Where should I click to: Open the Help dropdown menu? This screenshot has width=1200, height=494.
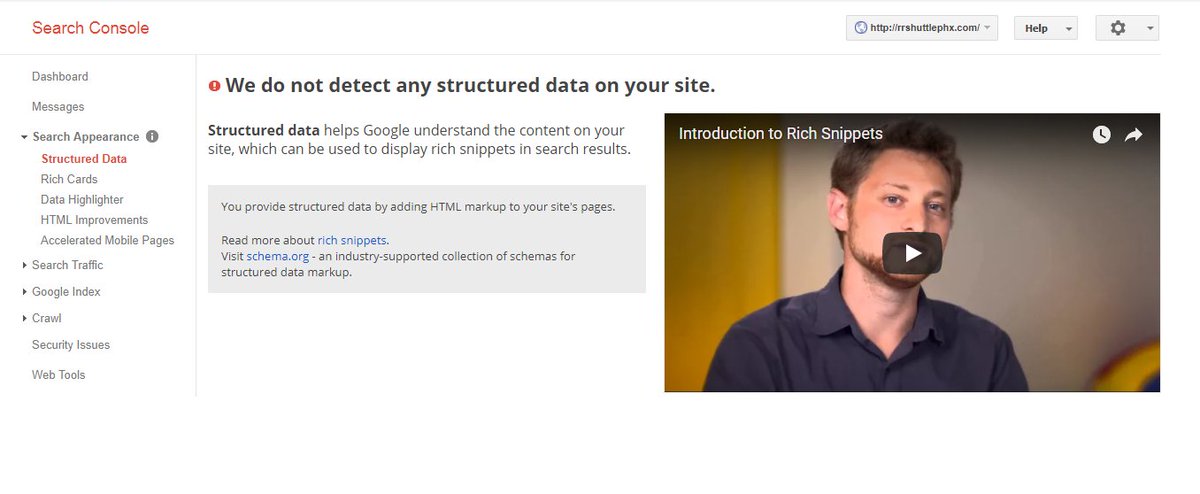(x=1046, y=28)
